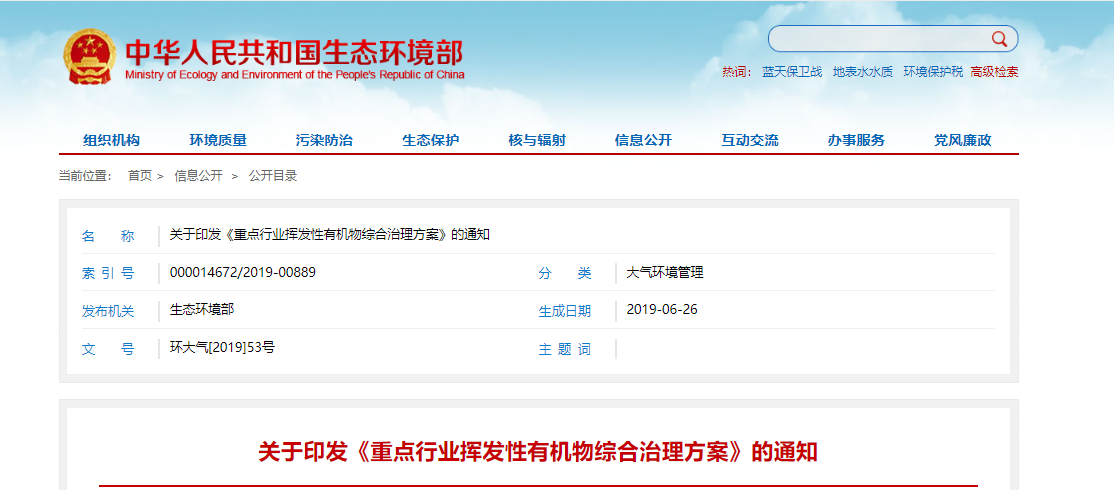Click the national emblem logo
The image size is (1114, 490).
point(90,57)
